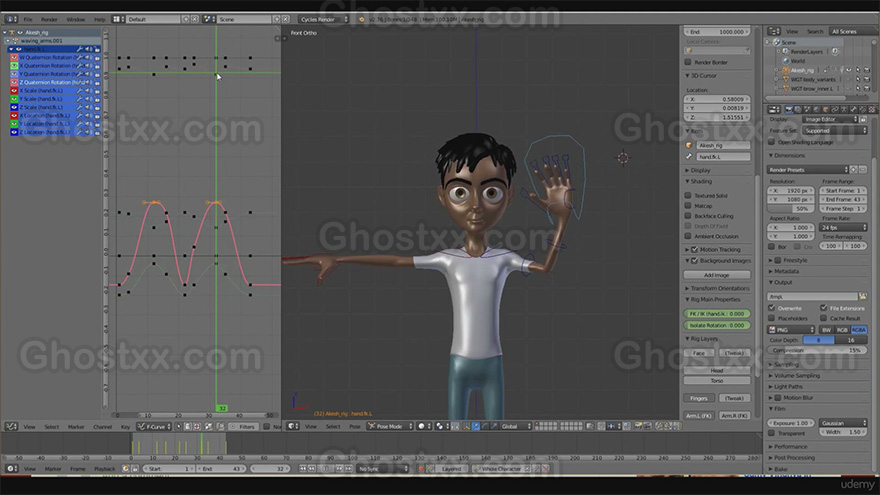This screenshot has height=495, width=880.
Task: Click the Graph Editor type icon
Action: coord(11,427)
